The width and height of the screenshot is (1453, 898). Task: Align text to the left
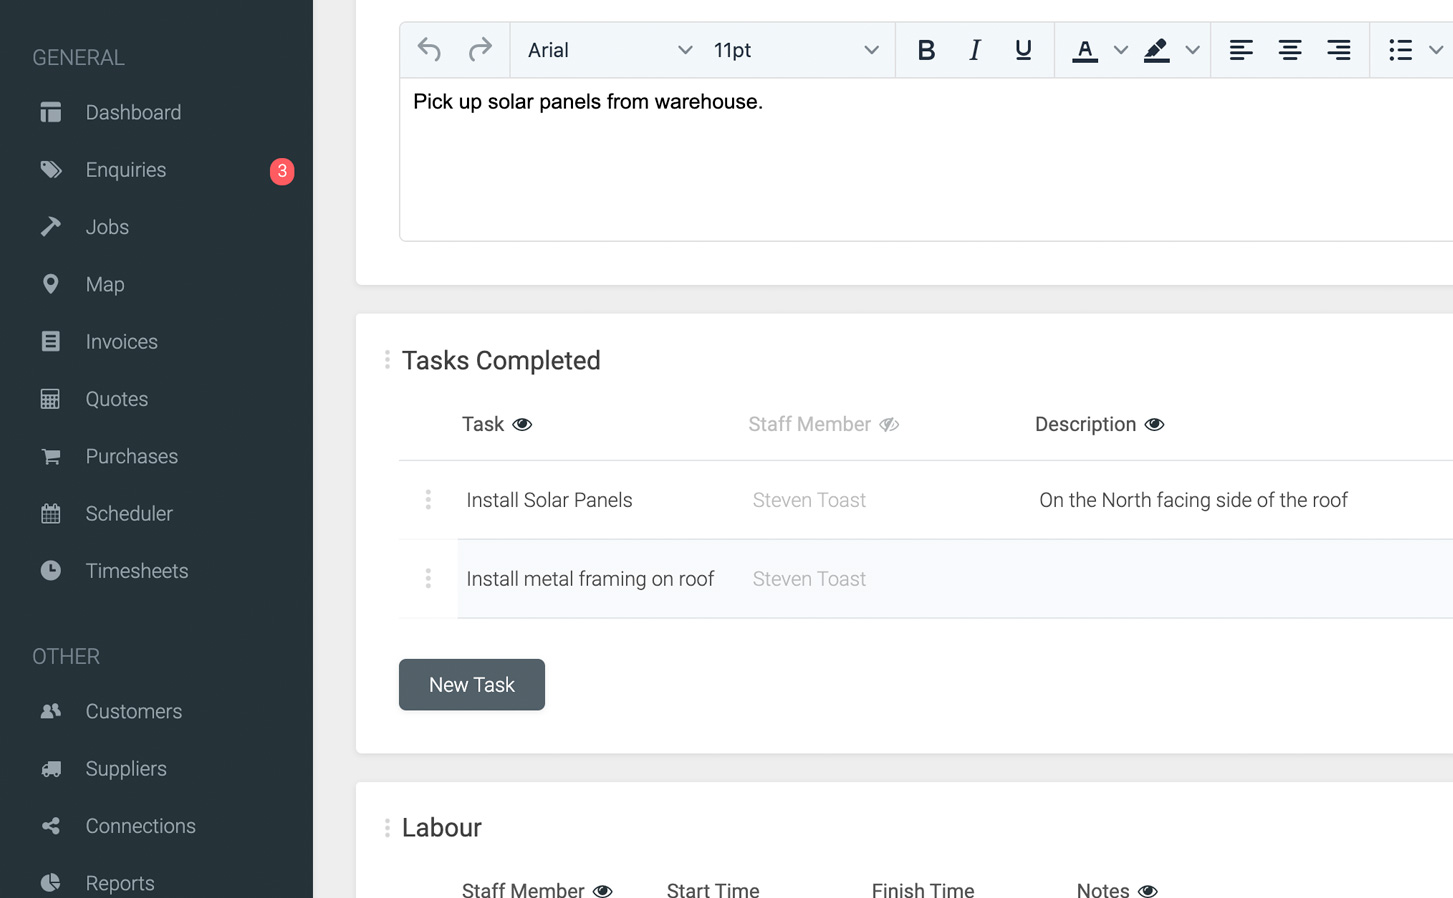pyautogui.click(x=1241, y=50)
